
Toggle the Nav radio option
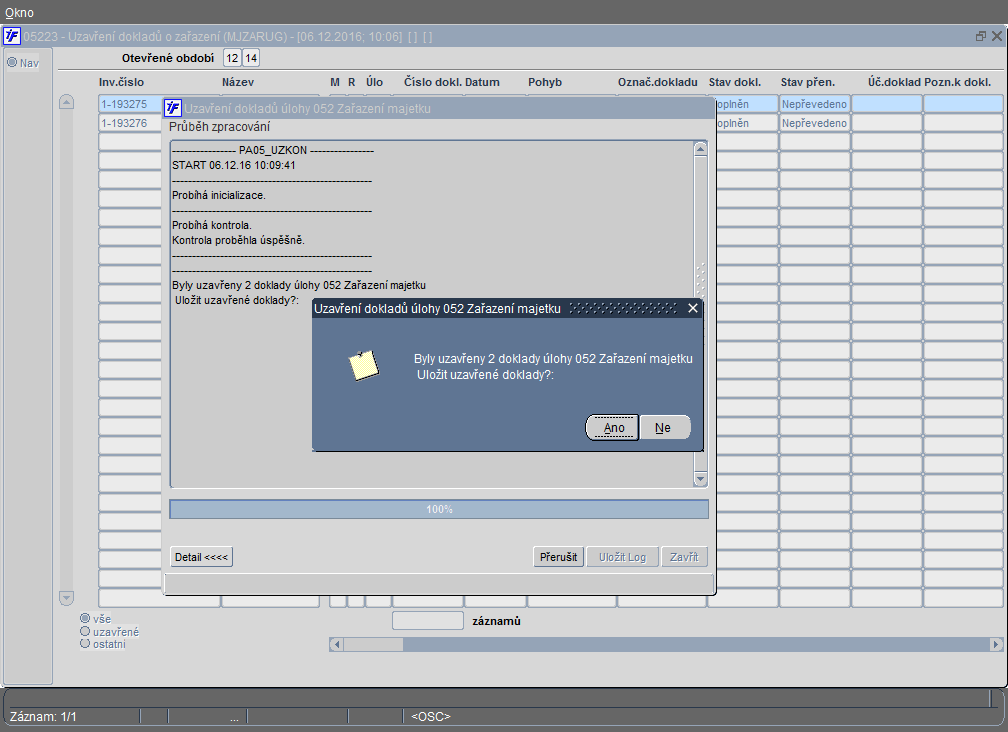click(12, 62)
